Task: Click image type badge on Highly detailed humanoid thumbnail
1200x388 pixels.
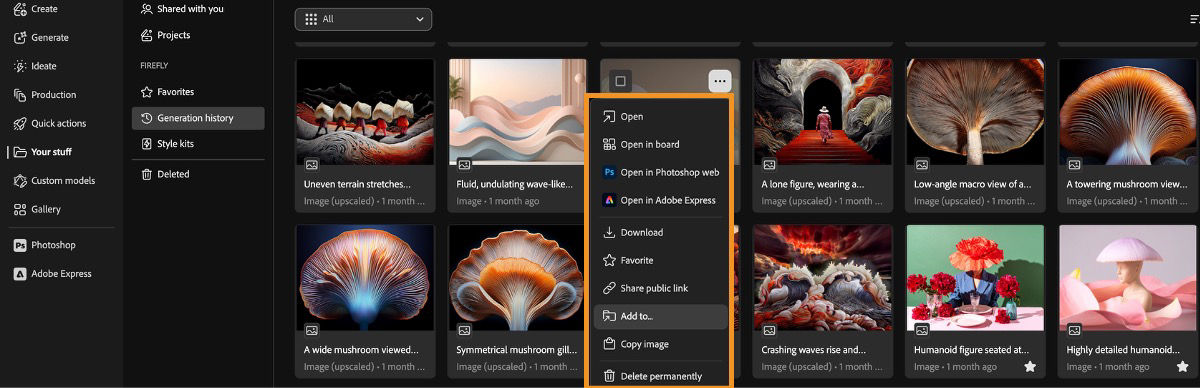Action: [1074, 330]
